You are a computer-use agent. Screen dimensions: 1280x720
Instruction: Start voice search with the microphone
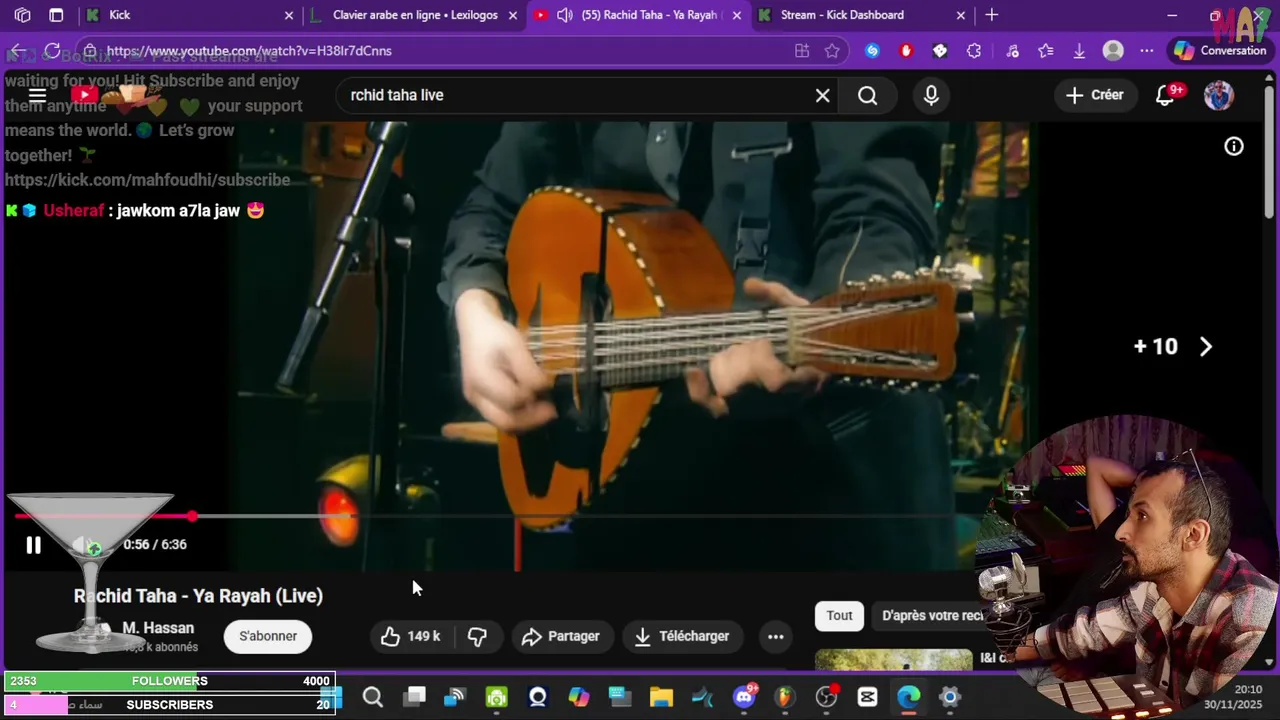click(931, 95)
